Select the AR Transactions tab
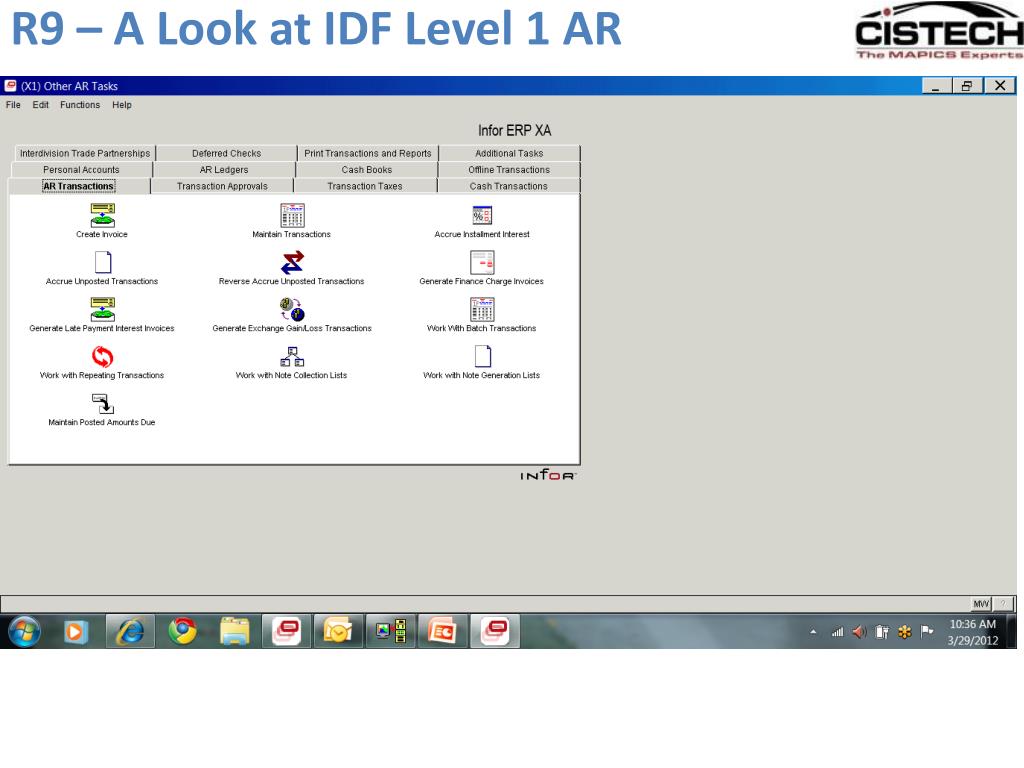 pyautogui.click(x=78, y=186)
